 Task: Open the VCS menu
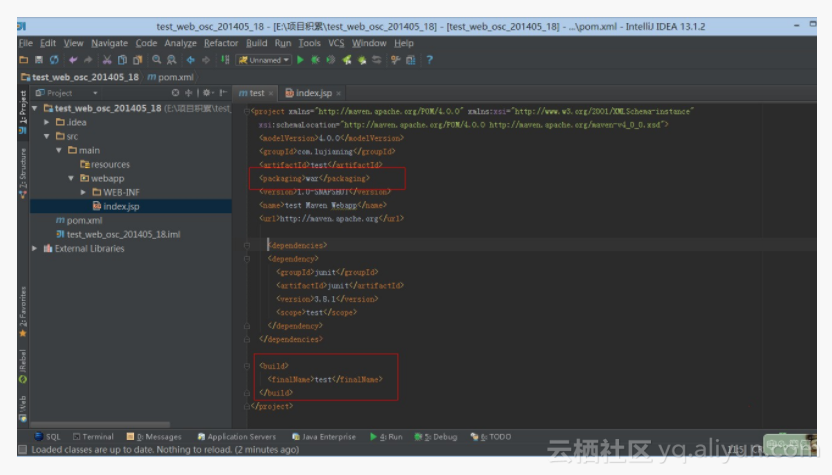(x=336, y=43)
